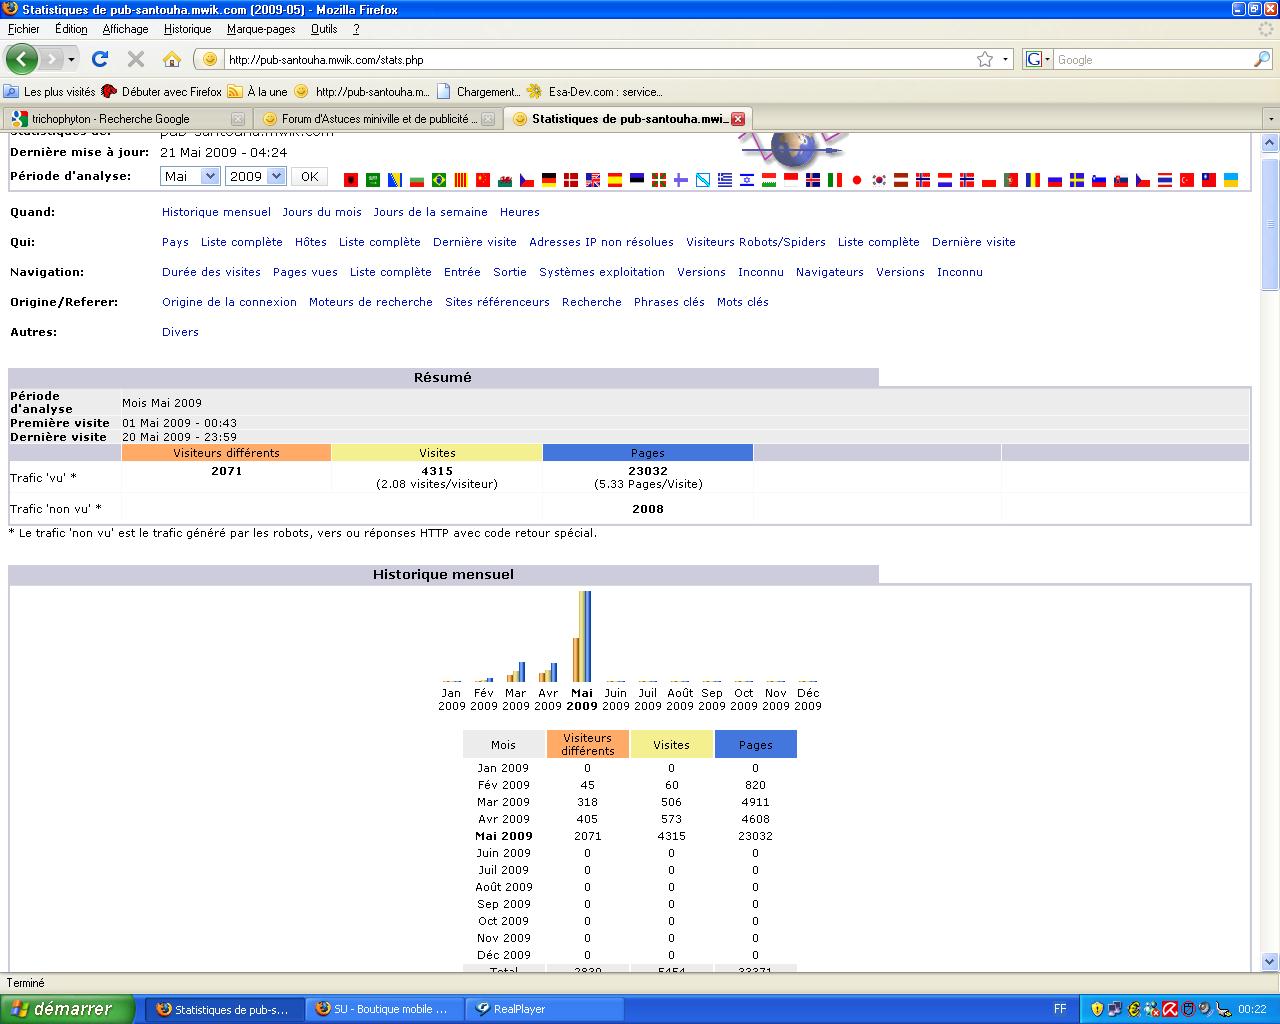Click 'Les plus visités' bookmark

(x=50, y=91)
